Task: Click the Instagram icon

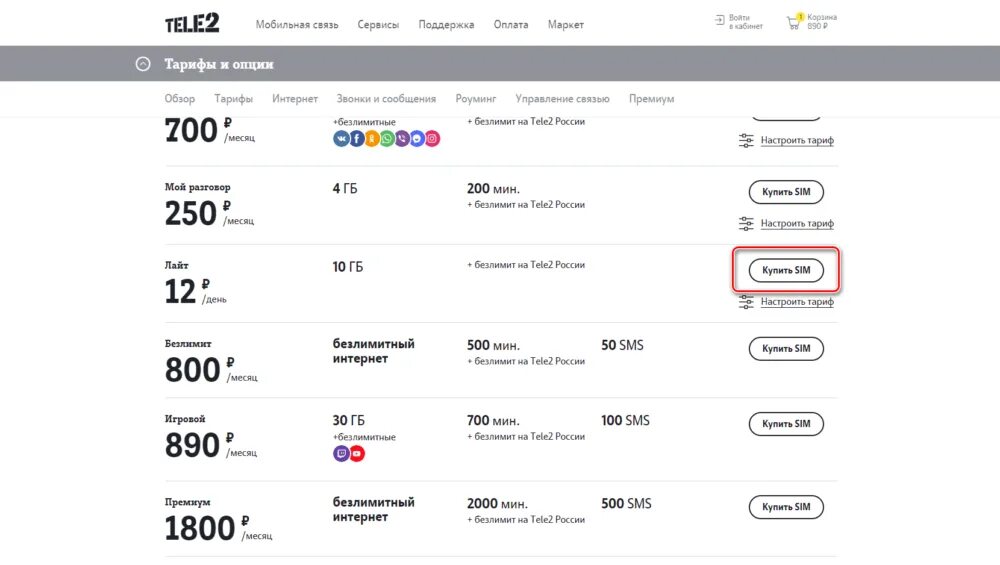Action: click(432, 138)
